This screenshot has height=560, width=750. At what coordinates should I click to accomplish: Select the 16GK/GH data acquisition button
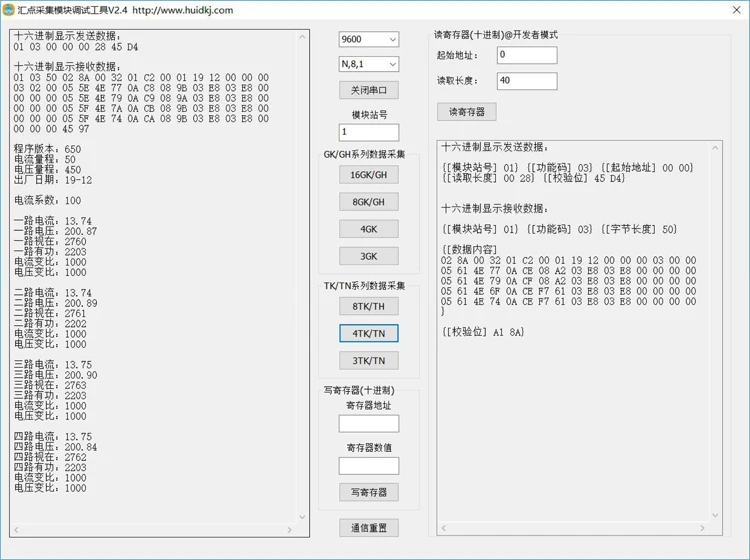(369, 175)
